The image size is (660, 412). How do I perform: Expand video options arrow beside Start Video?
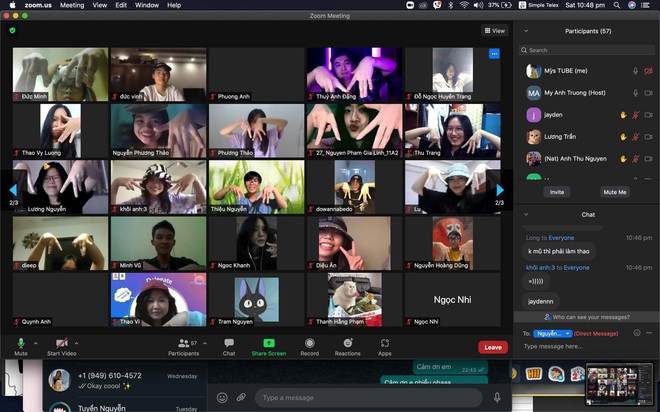click(x=76, y=343)
